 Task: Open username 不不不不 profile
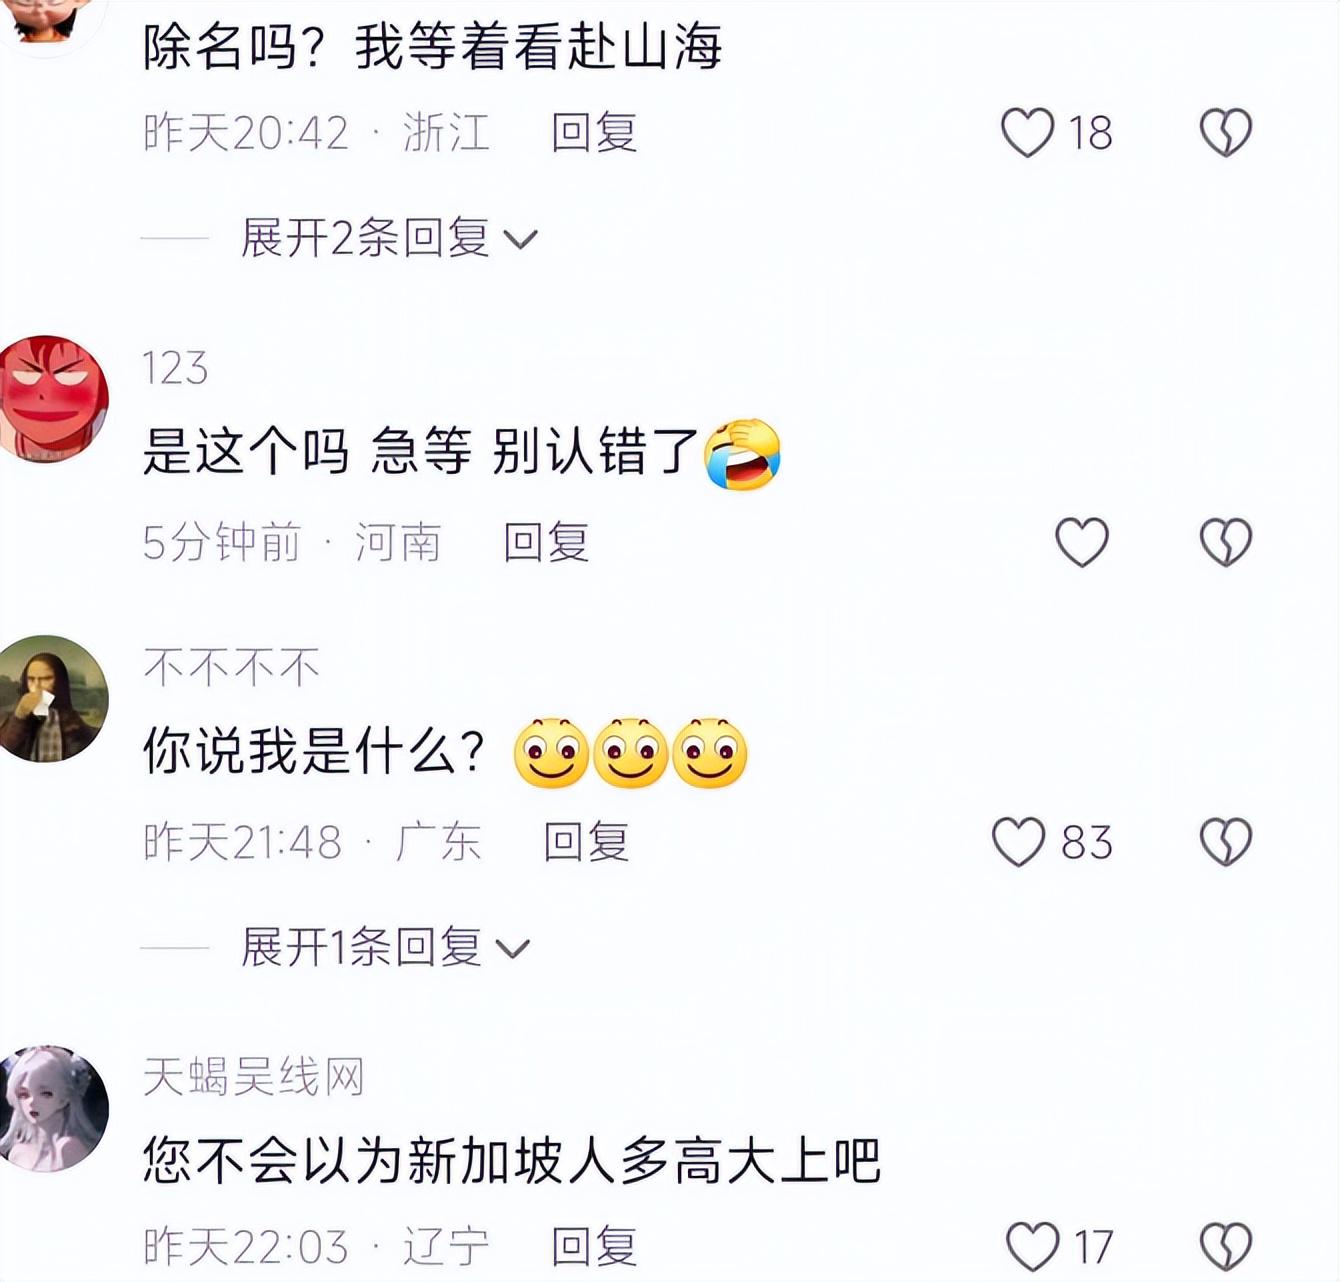pos(231,667)
